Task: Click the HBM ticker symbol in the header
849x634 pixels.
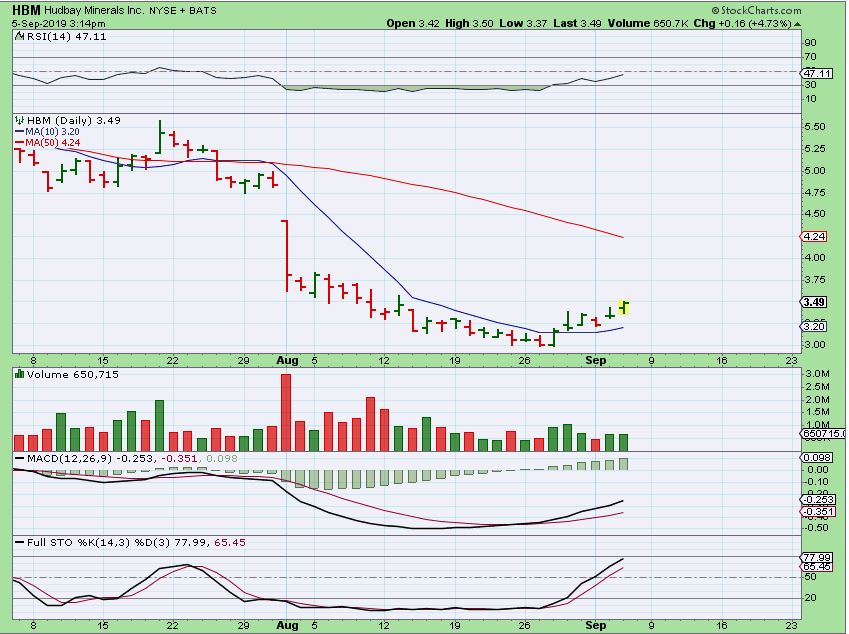Action: (26, 10)
